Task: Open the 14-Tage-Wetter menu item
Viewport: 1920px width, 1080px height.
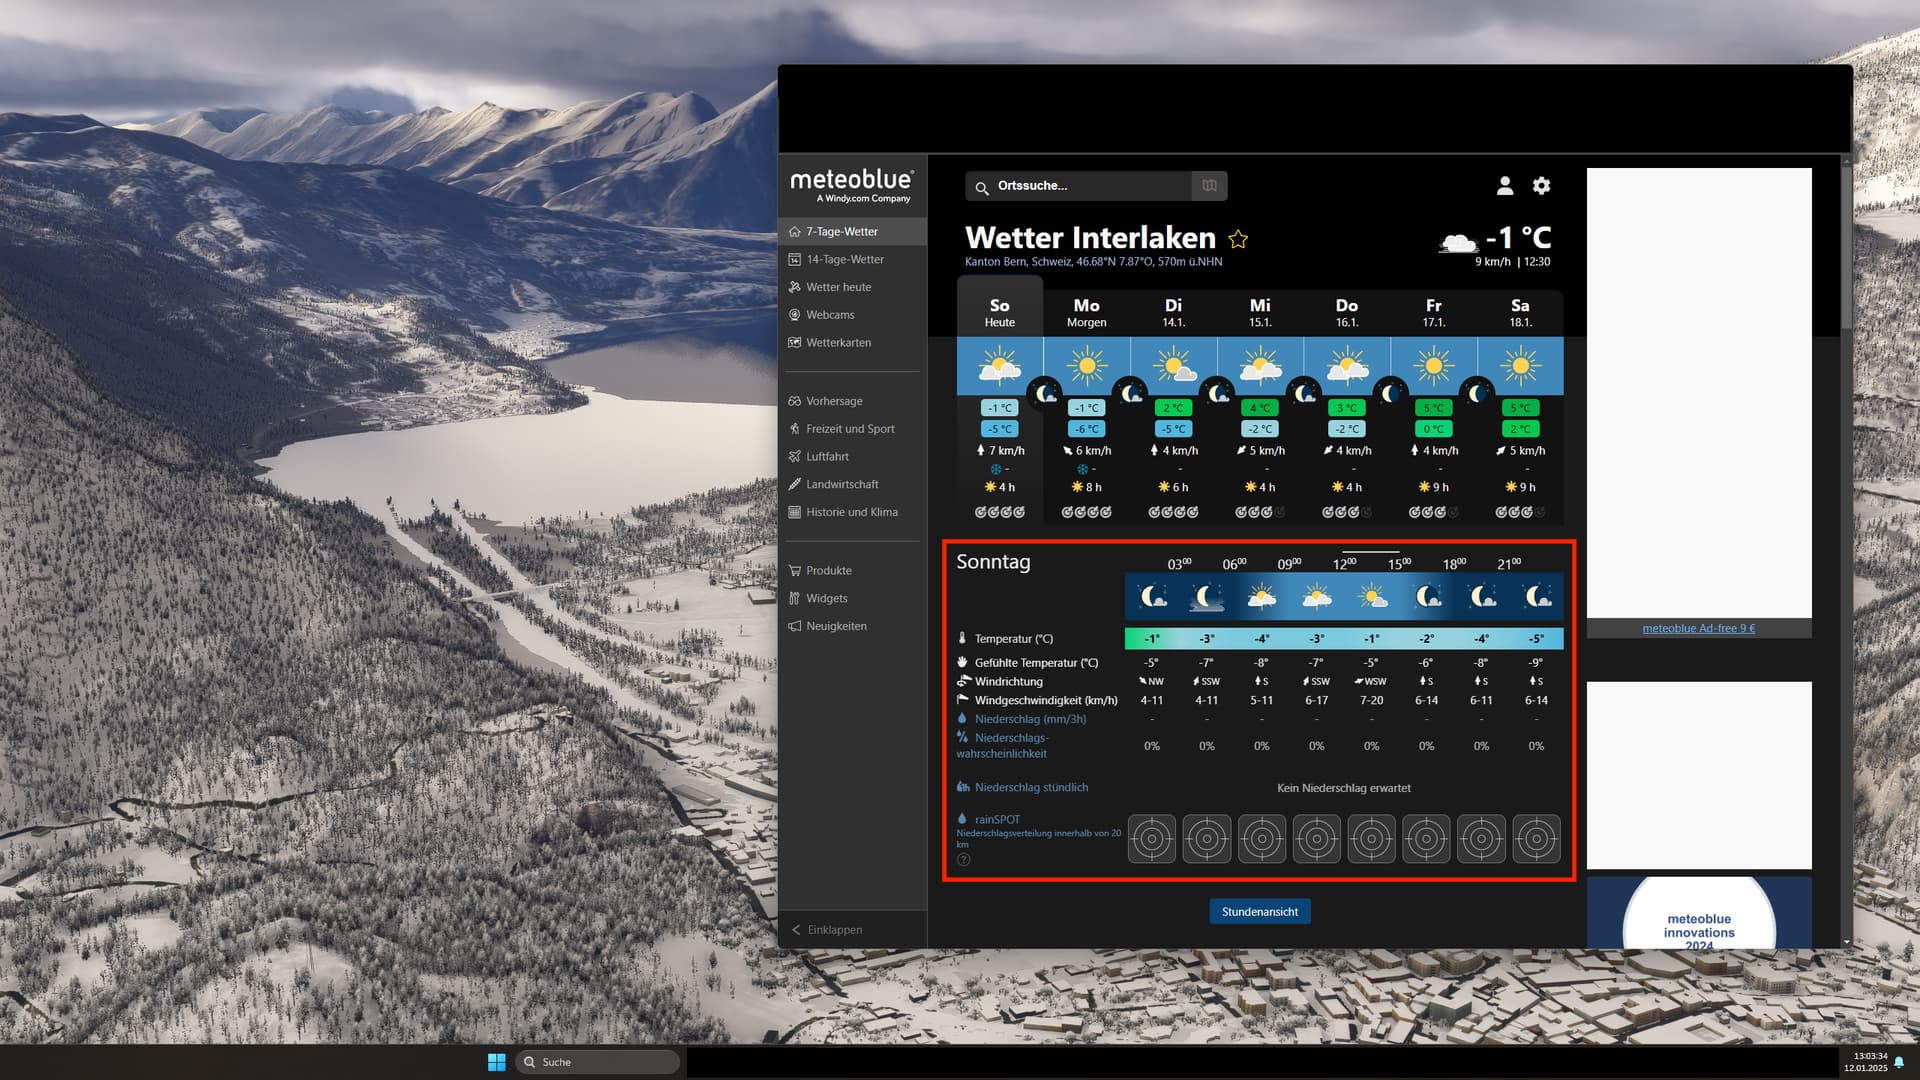Action: click(x=845, y=259)
